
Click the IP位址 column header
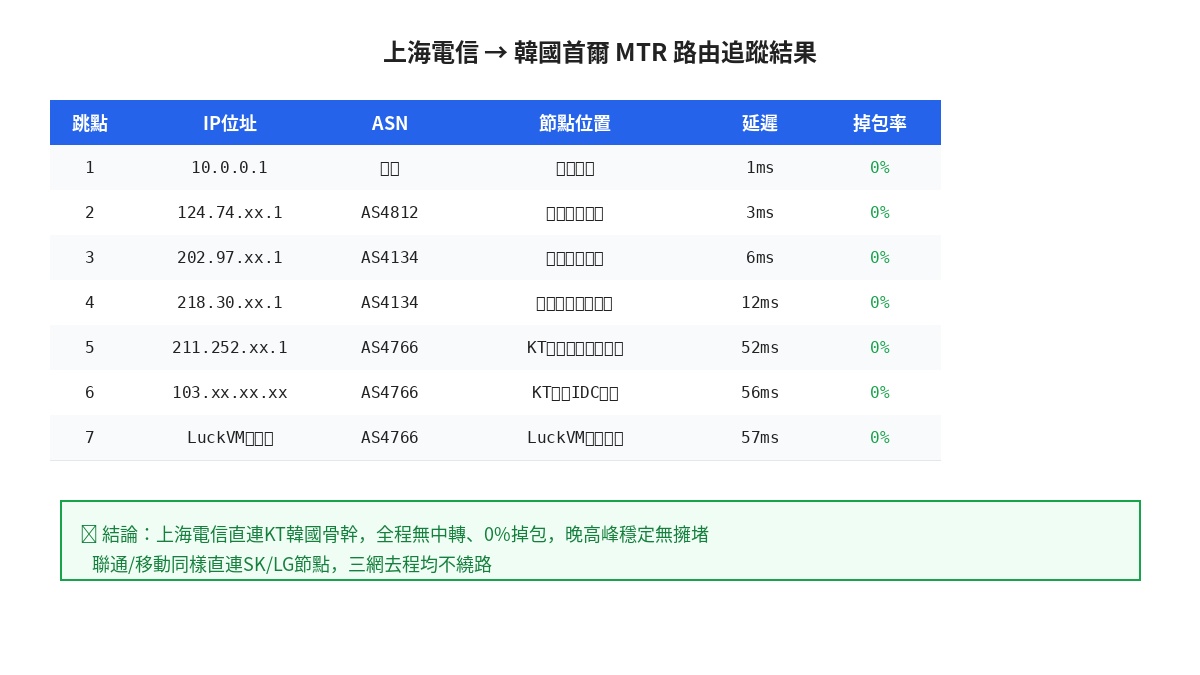tap(230, 123)
